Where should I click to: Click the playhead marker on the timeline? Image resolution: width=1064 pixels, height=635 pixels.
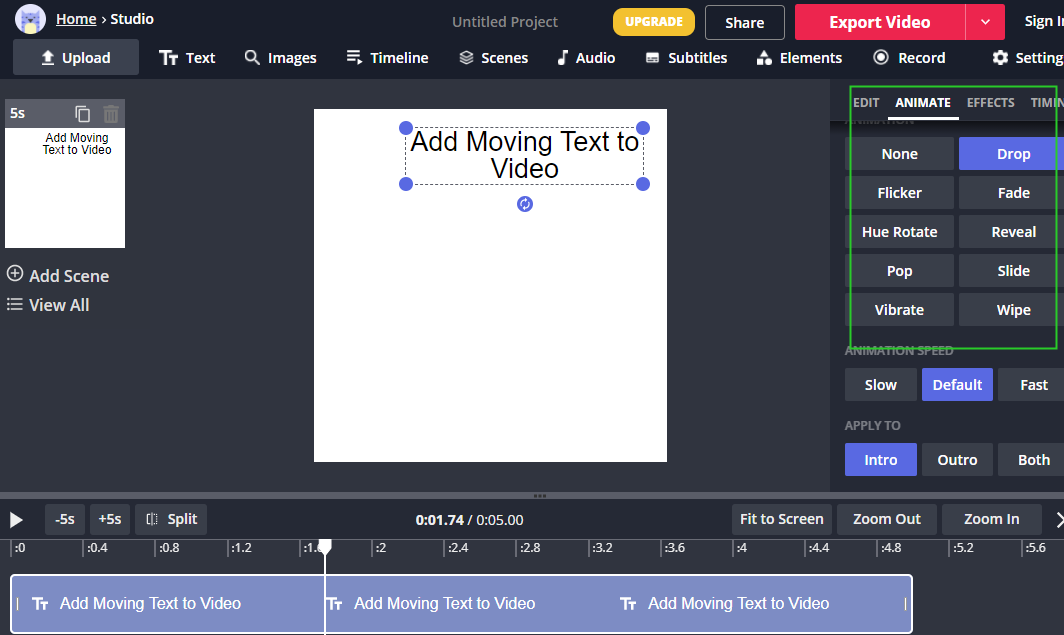pos(324,547)
